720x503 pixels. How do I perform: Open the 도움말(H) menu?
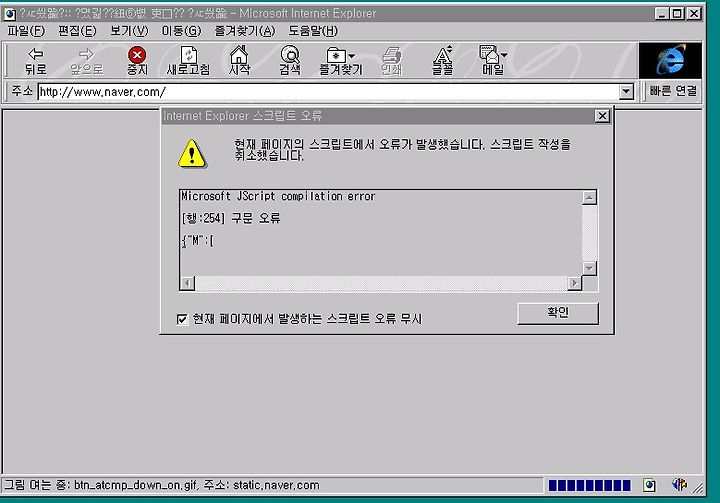click(x=313, y=31)
